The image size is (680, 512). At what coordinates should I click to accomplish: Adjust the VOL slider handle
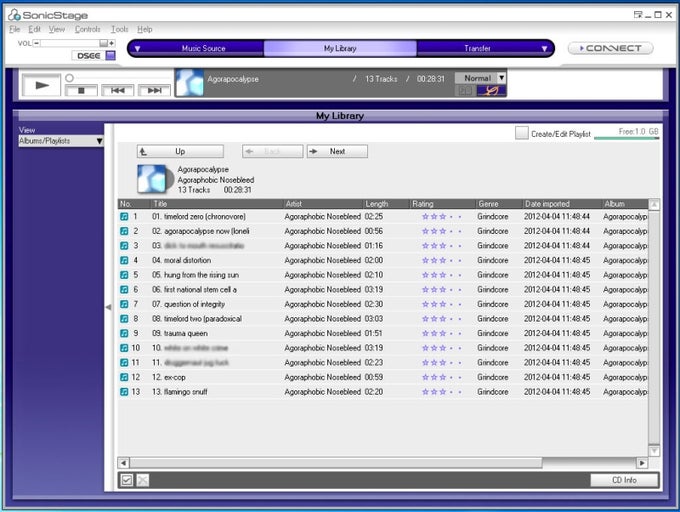(103, 43)
